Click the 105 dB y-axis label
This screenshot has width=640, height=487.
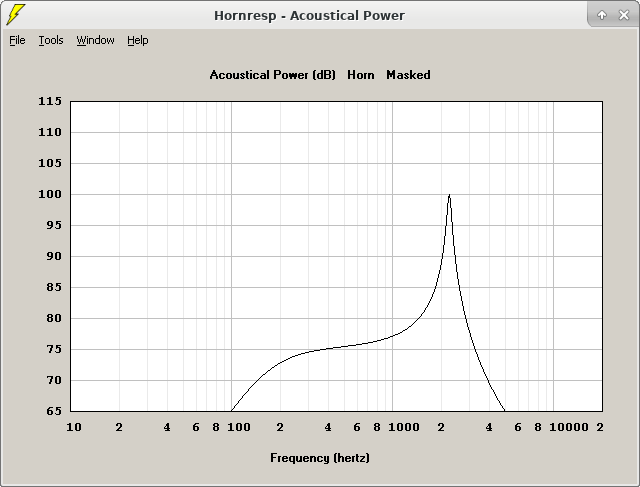tap(50, 163)
